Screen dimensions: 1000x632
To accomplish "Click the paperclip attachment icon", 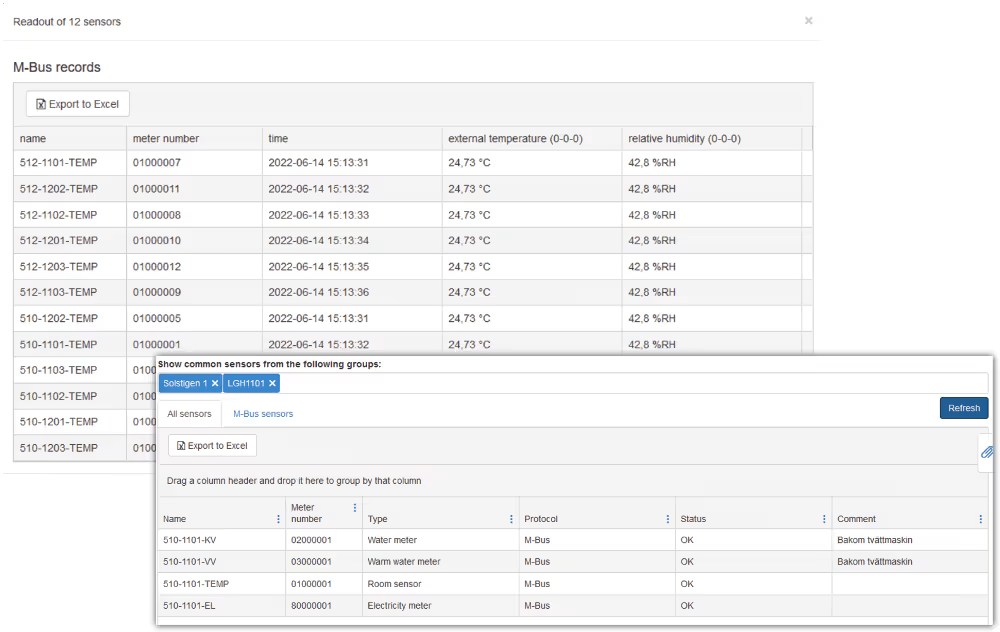I will pyautogui.click(x=986, y=452).
